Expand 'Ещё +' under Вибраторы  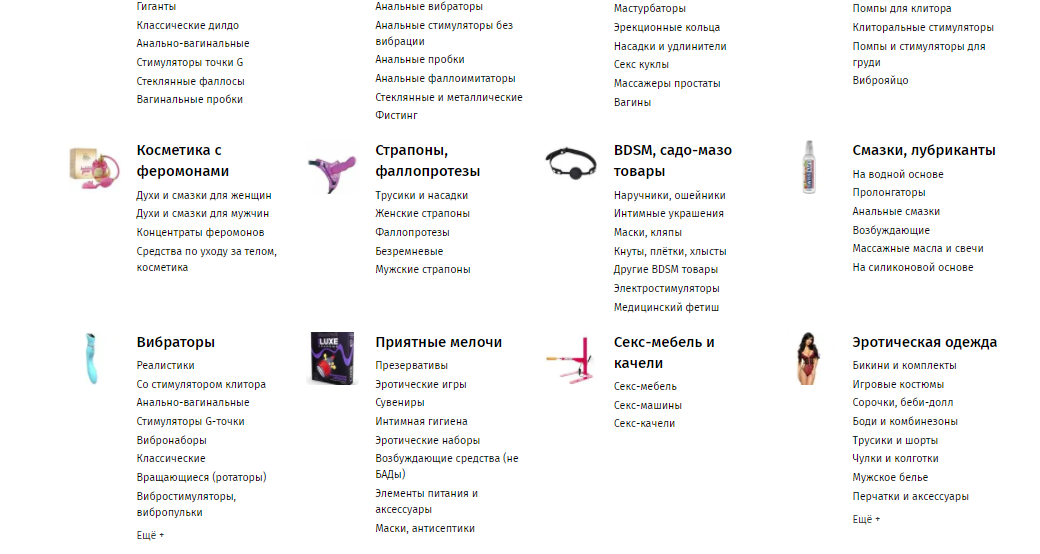(x=150, y=535)
